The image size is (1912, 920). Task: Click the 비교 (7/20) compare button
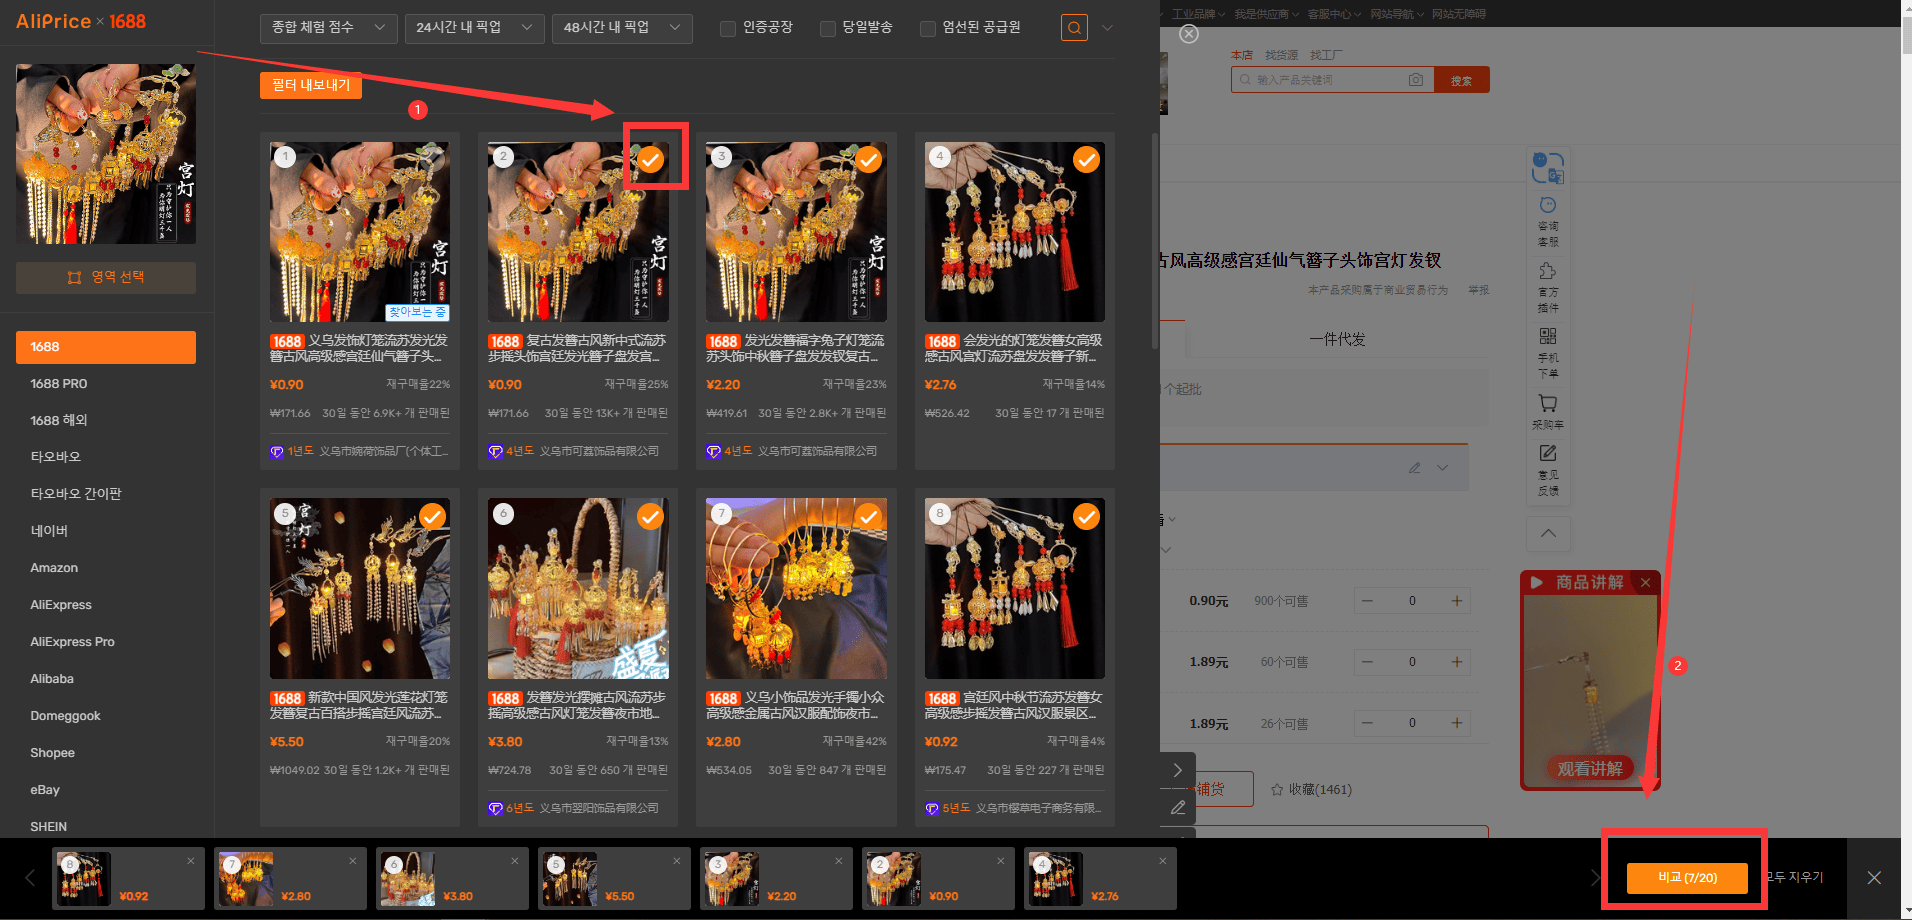pyautogui.click(x=1687, y=878)
